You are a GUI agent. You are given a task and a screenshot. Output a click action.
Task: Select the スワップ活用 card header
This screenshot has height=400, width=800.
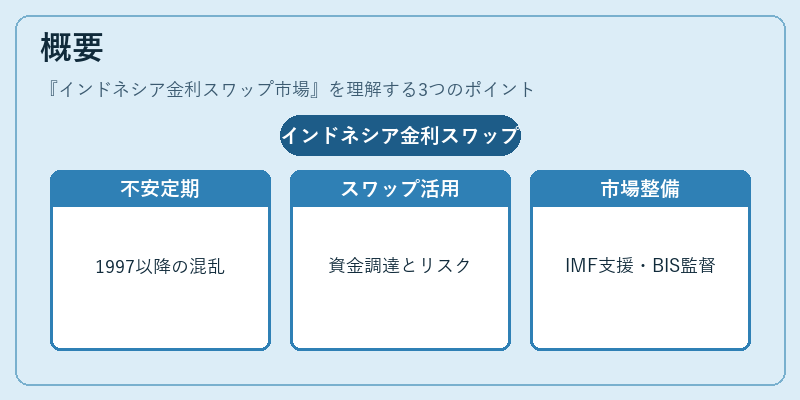click(x=401, y=189)
